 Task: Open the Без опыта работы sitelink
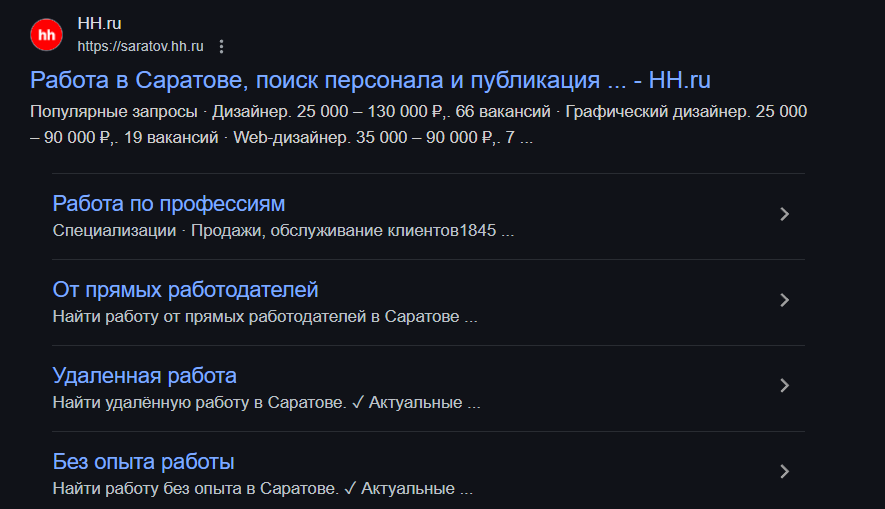(143, 462)
